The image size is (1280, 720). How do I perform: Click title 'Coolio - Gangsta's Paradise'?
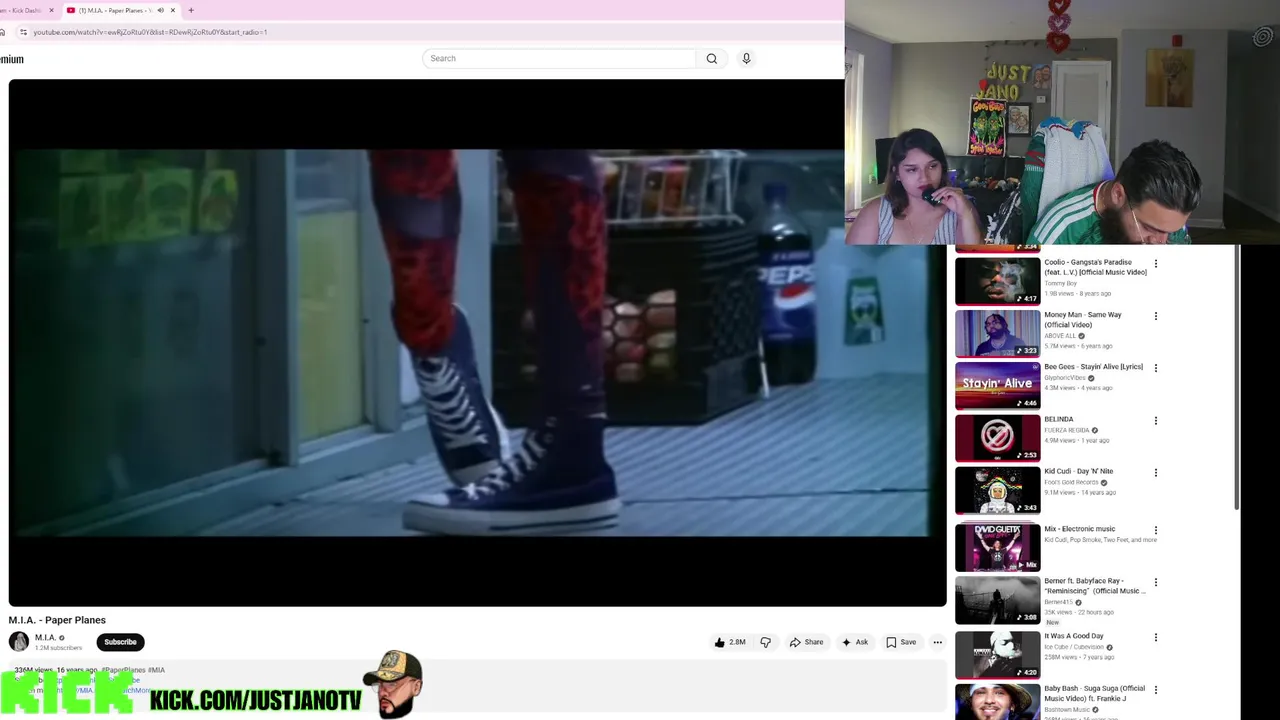(1095, 267)
